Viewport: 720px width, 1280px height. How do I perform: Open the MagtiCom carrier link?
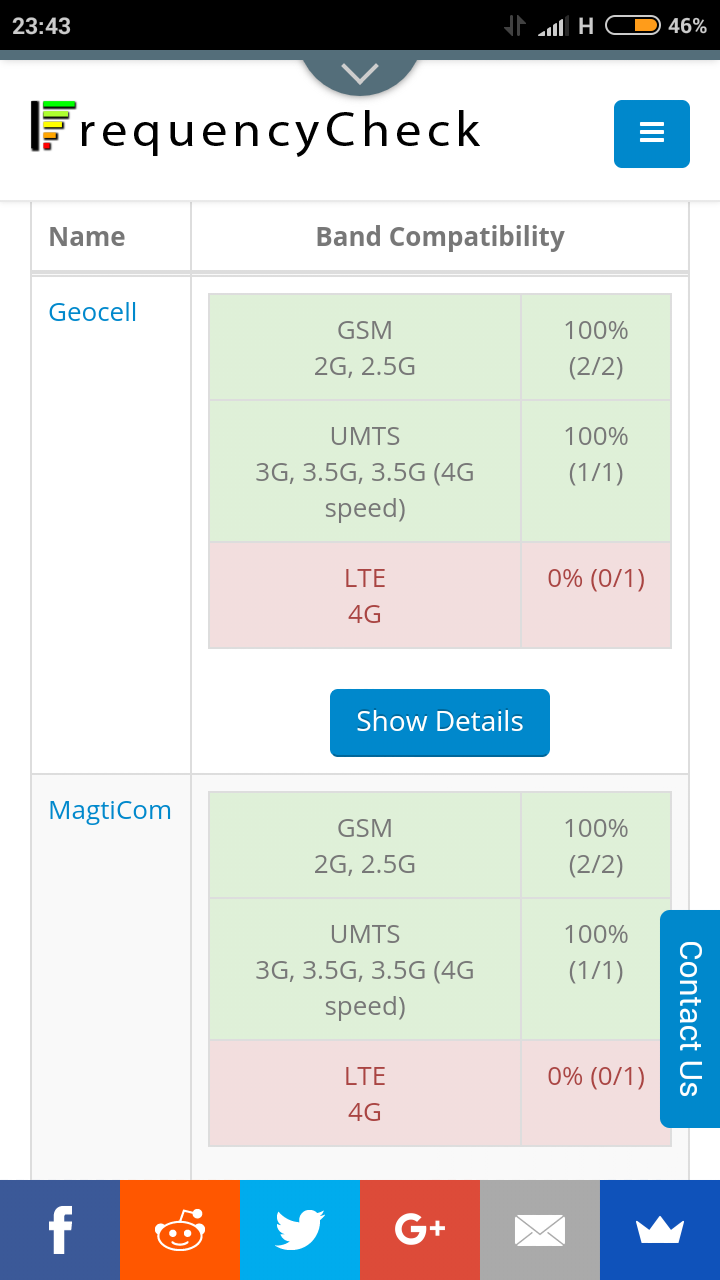(x=110, y=810)
